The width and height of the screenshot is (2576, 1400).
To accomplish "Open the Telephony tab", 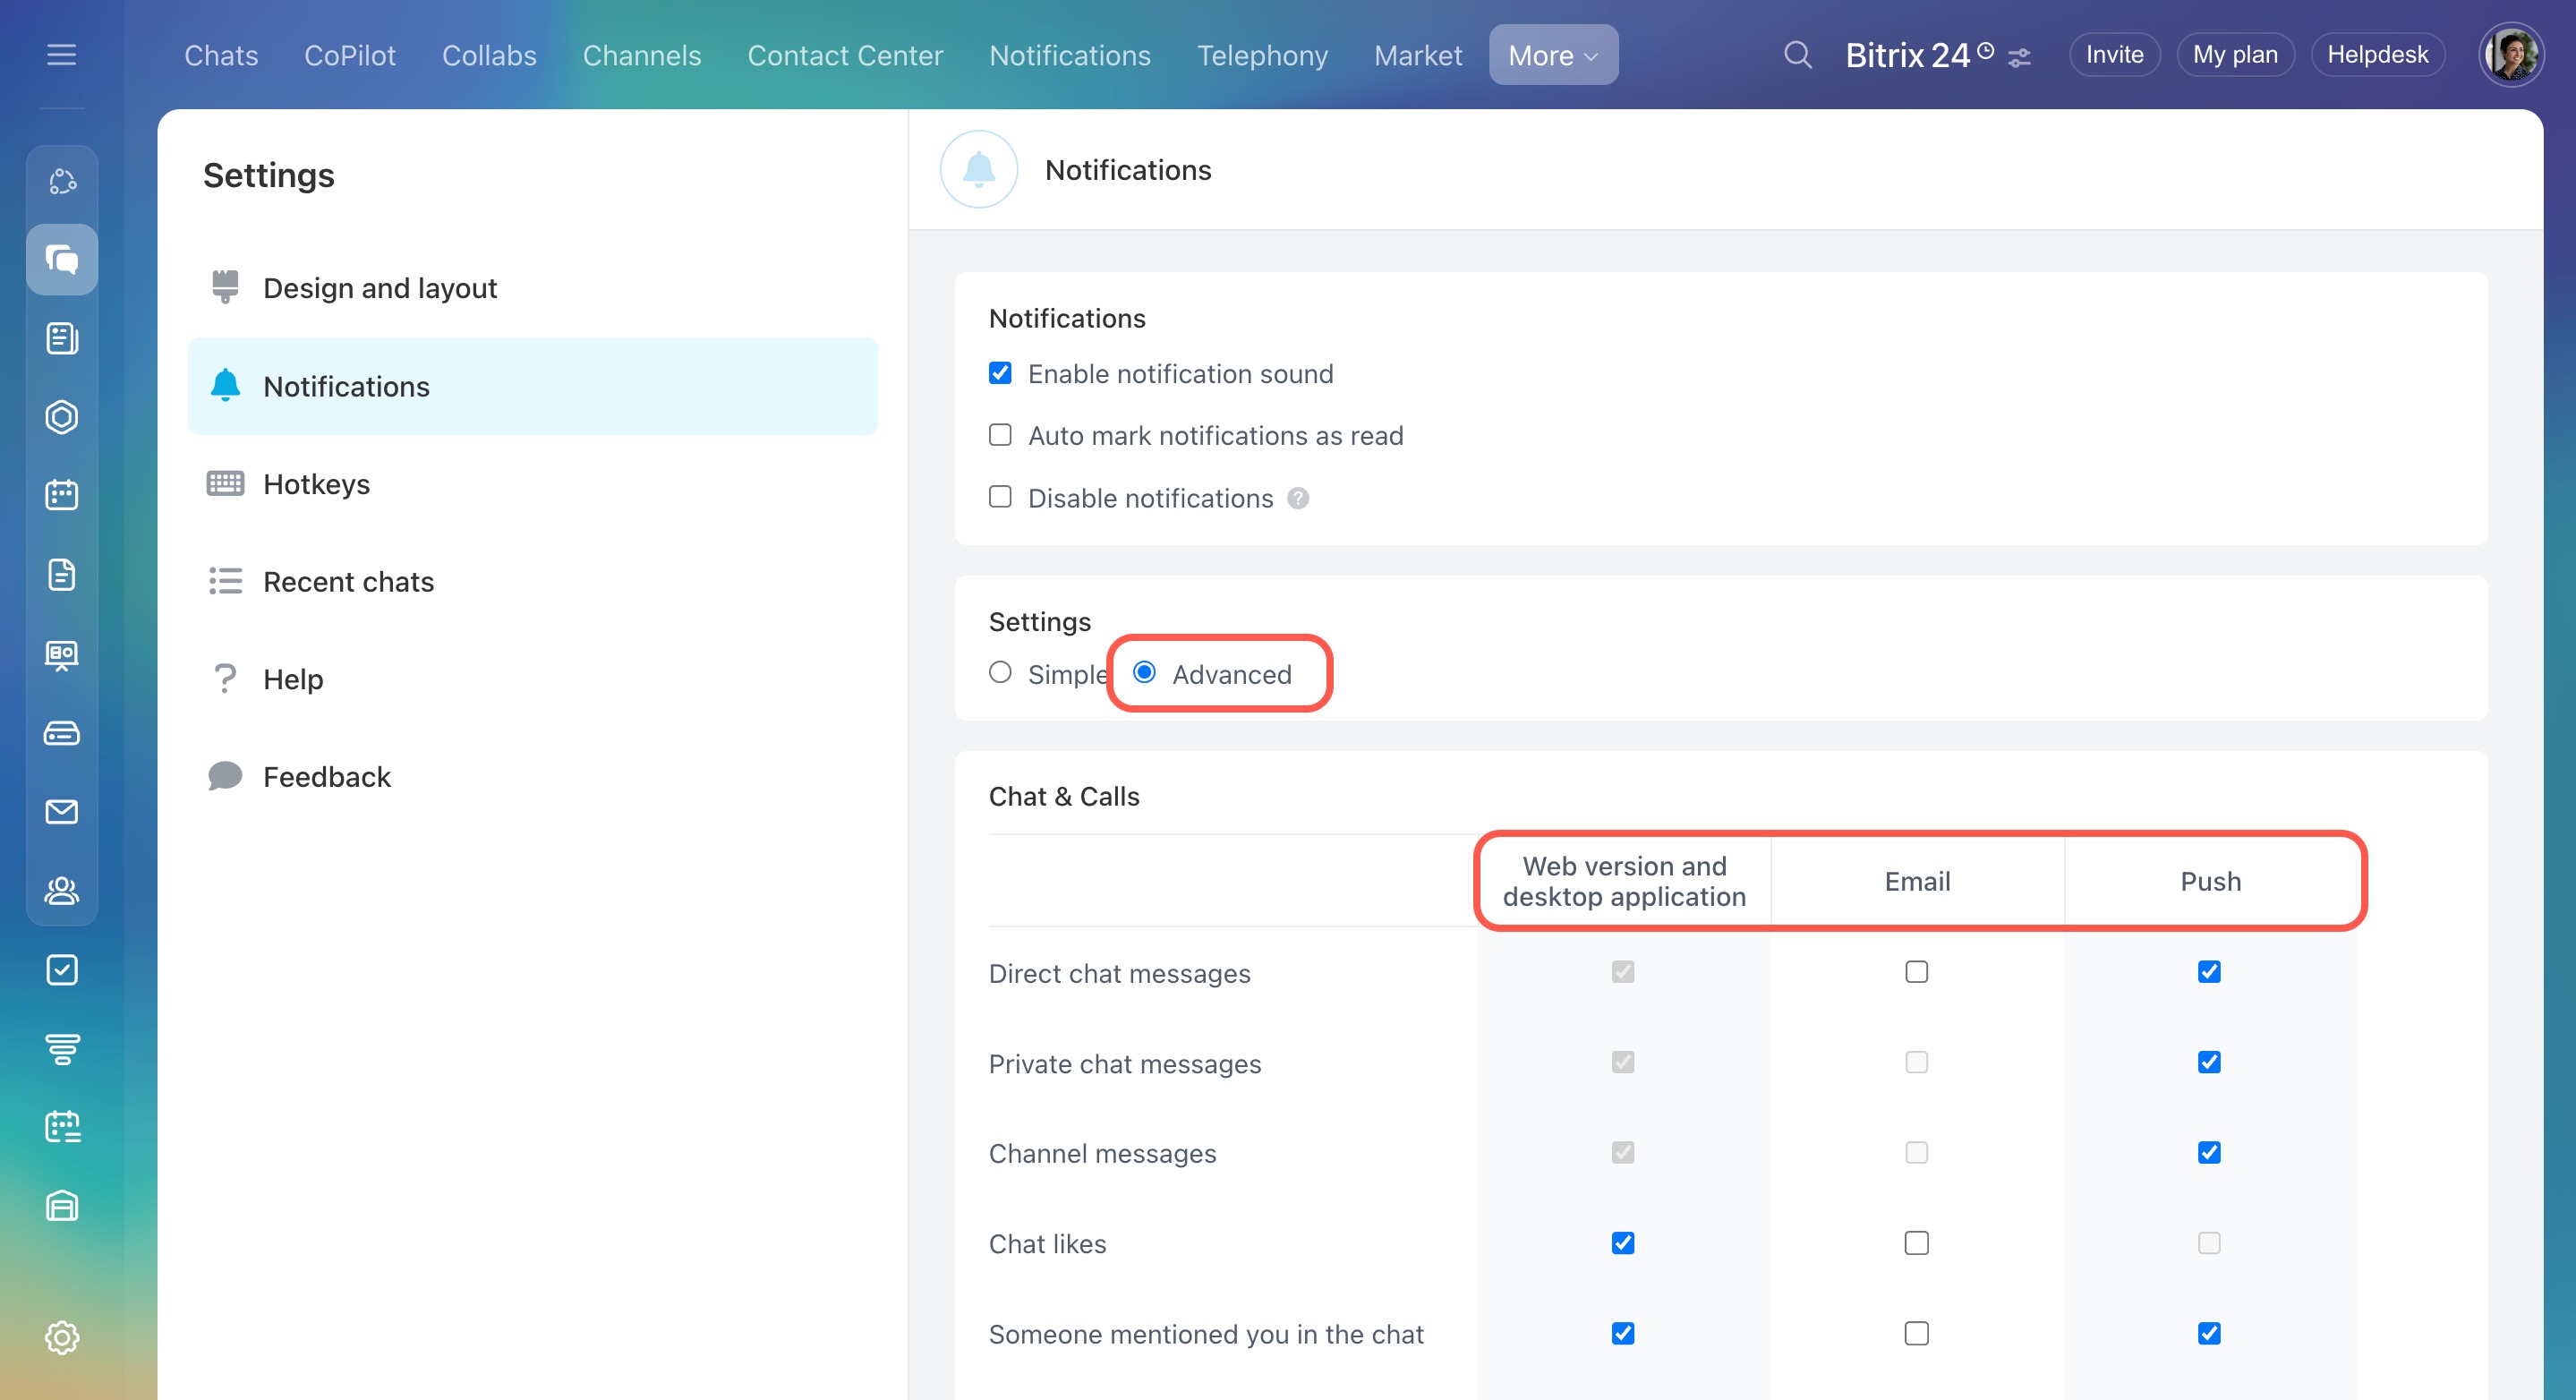I will [1262, 55].
